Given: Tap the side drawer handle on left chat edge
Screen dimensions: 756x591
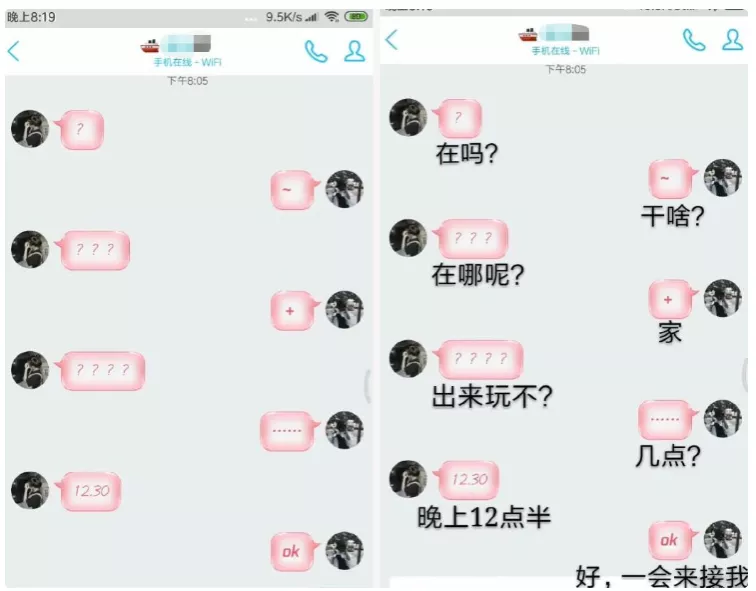Looking at the screenshot, I should coord(368,386).
